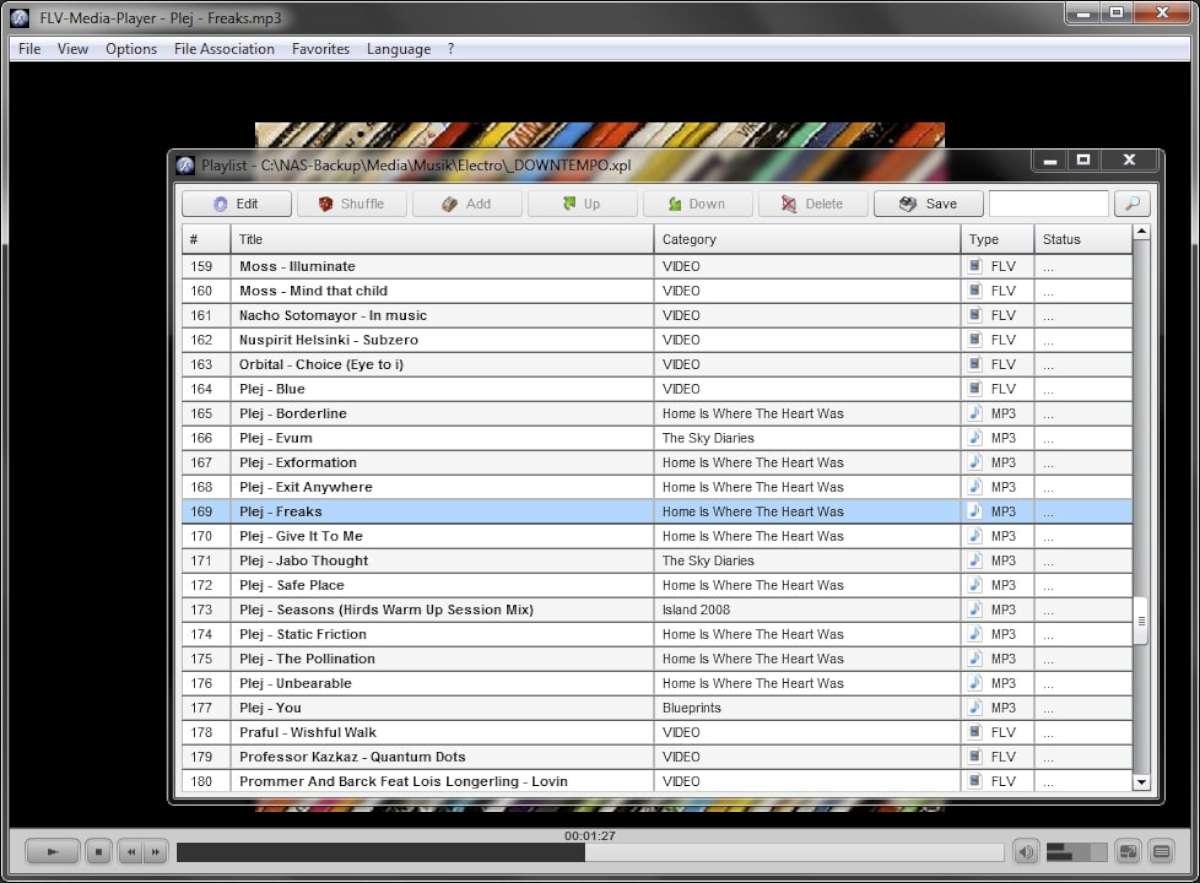Click the playlist scrollbar down arrow
The image size is (1200, 883).
(x=1141, y=782)
